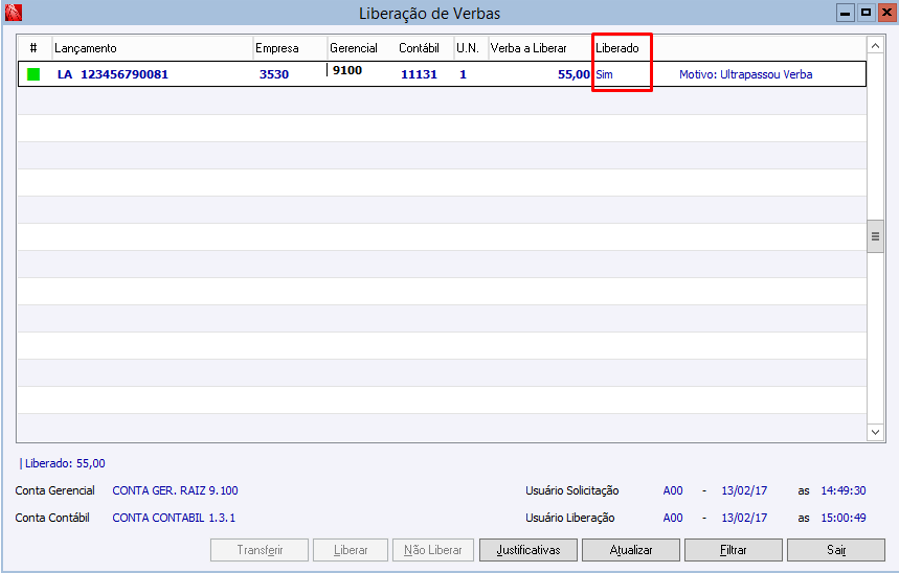Image resolution: width=899 pixels, height=576 pixels.
Task: Open the Justificativas dialog
Action: 528,550
